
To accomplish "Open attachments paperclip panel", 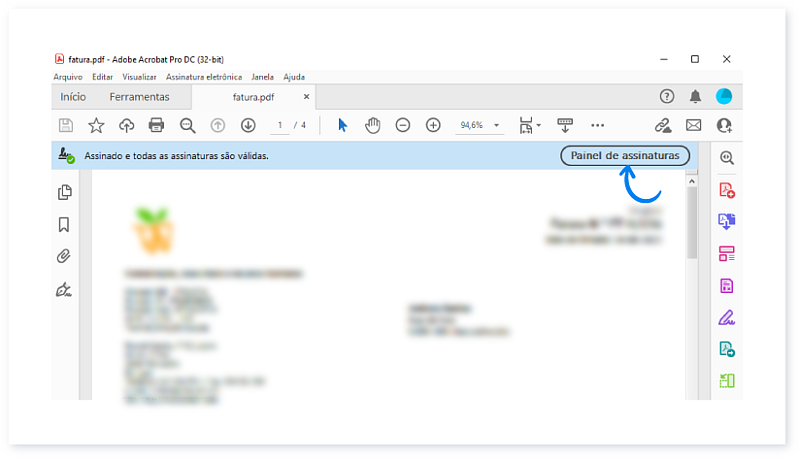I will point(65,257).
